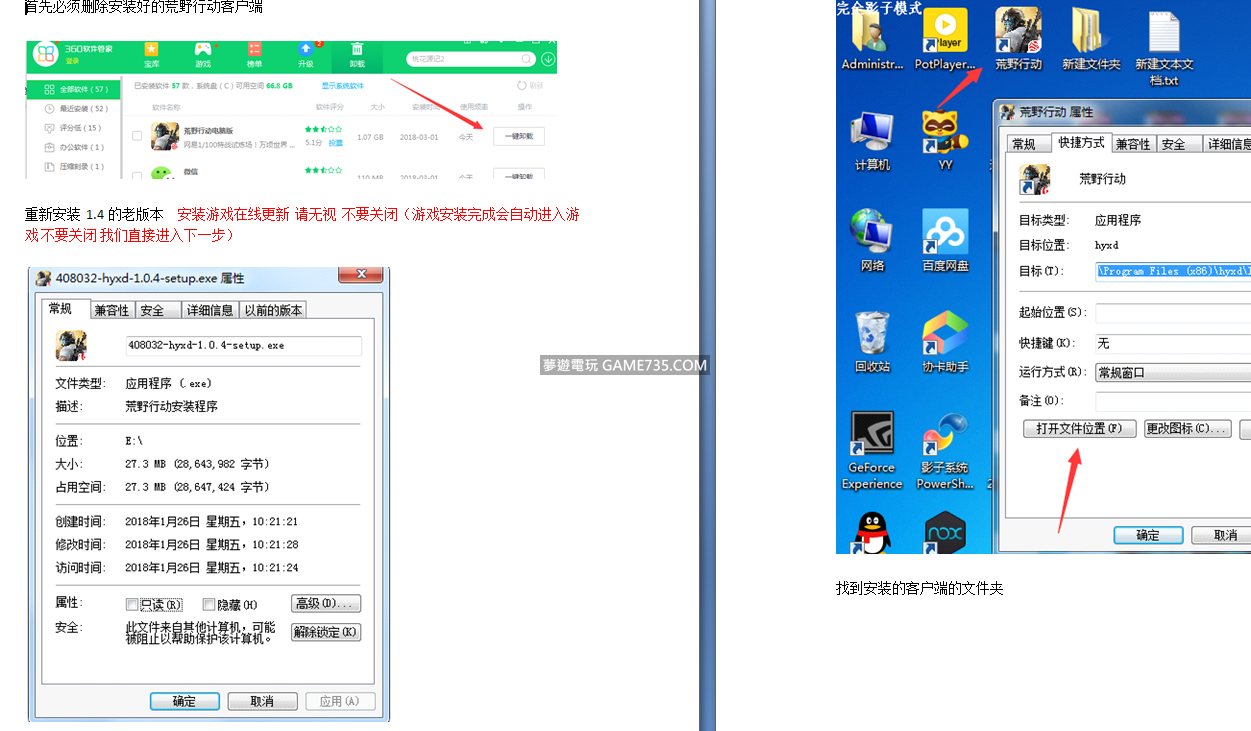Click the 投票 link for 荒野行动电脑版
This screenshot has width=1251, height=731.
[x=336, y=143]
